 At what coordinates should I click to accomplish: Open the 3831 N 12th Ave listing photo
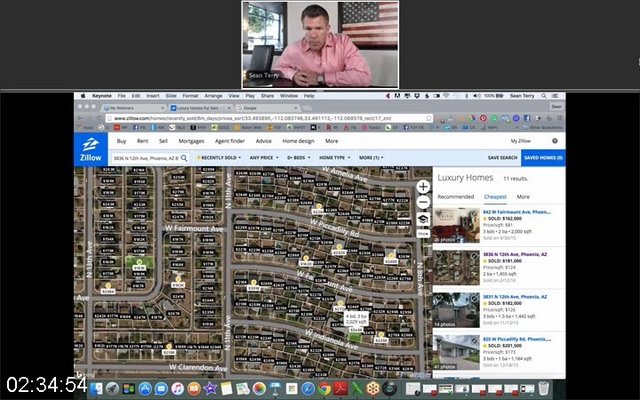point(456,310)
